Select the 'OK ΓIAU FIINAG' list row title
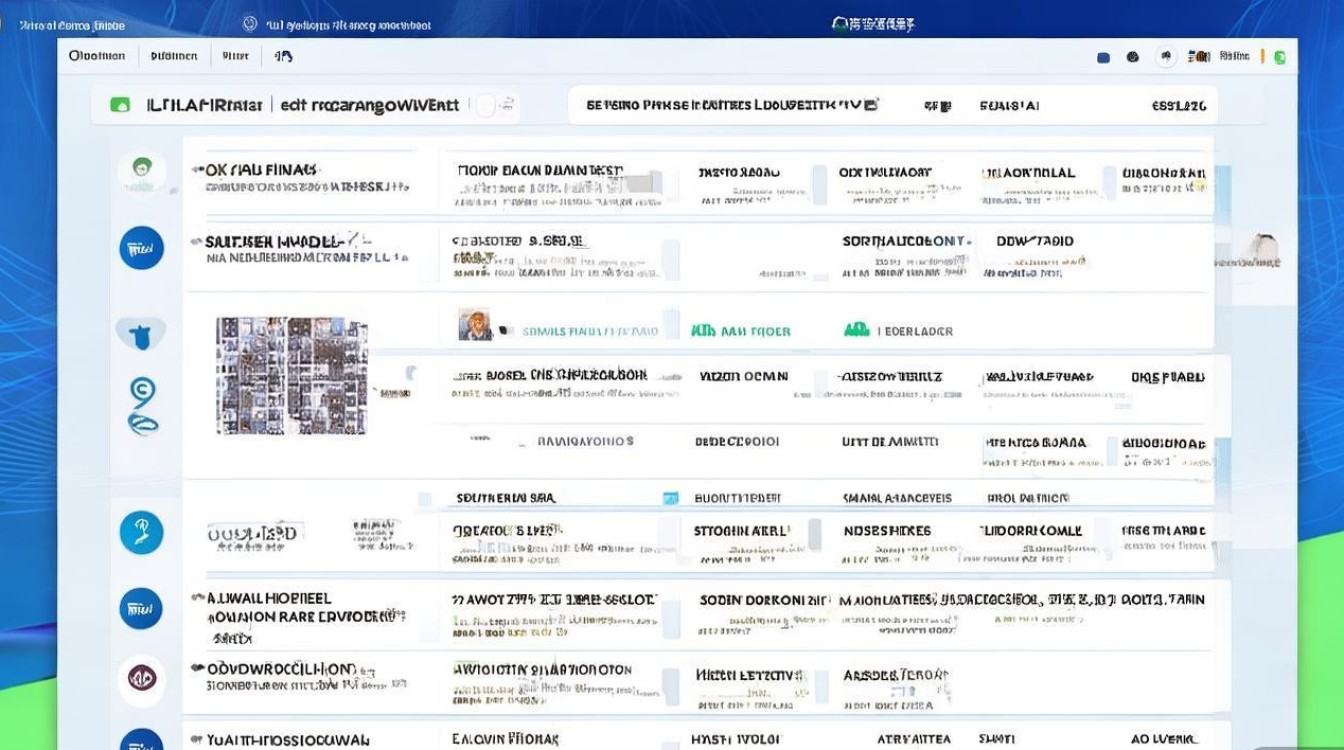Image resolution: width=1344 pixels, height=750 pixels. (x=260, y=171)
